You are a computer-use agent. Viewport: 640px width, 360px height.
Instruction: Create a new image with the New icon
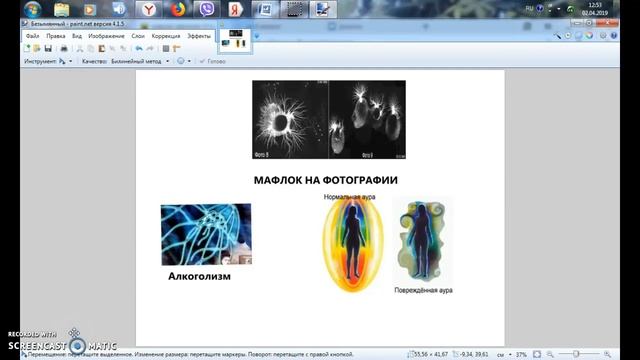pyautogui.click(x=27, y=49)
